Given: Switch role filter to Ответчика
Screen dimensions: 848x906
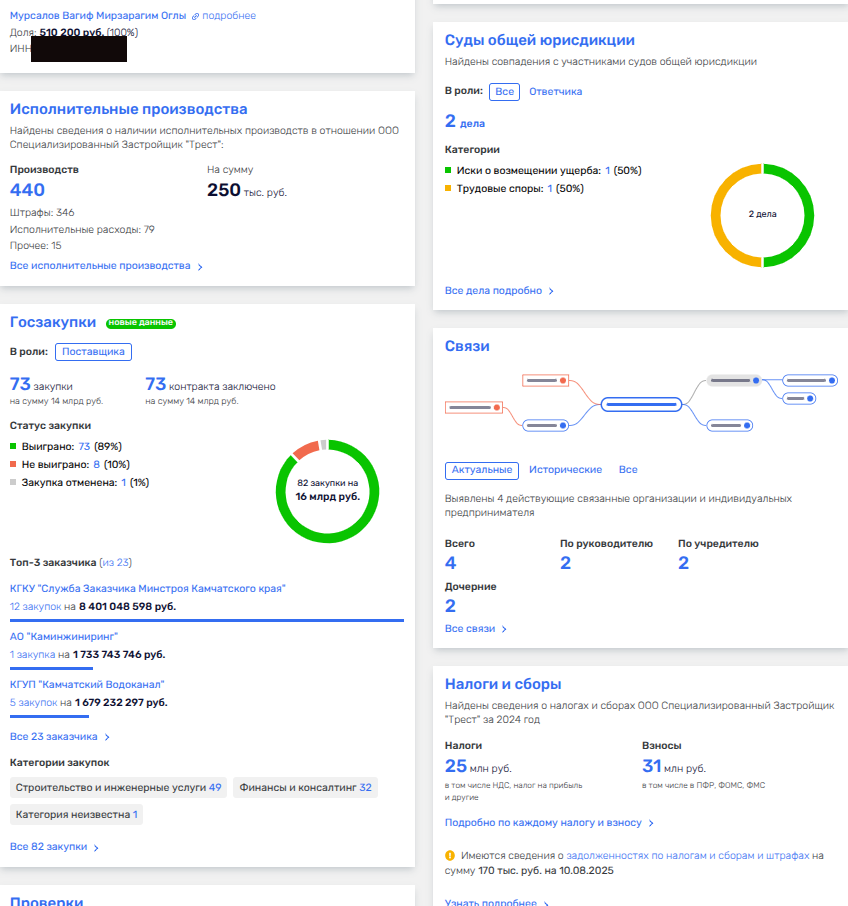Looking at the screenshot, I should click(555, 92).
